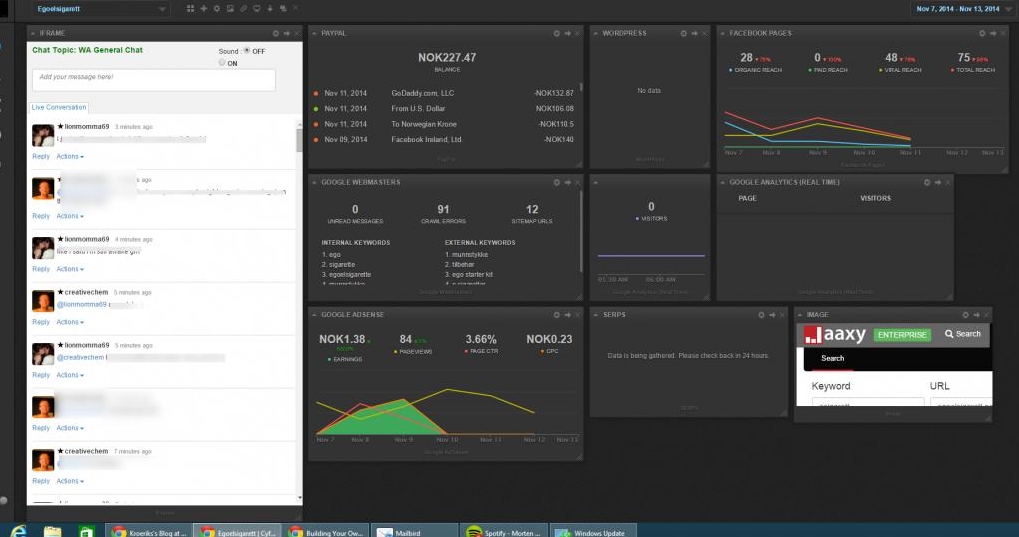The height and width of the screenshot is (537, 1019).
Task: Open SERPS widget settings gear
Action: coord(761,315)
